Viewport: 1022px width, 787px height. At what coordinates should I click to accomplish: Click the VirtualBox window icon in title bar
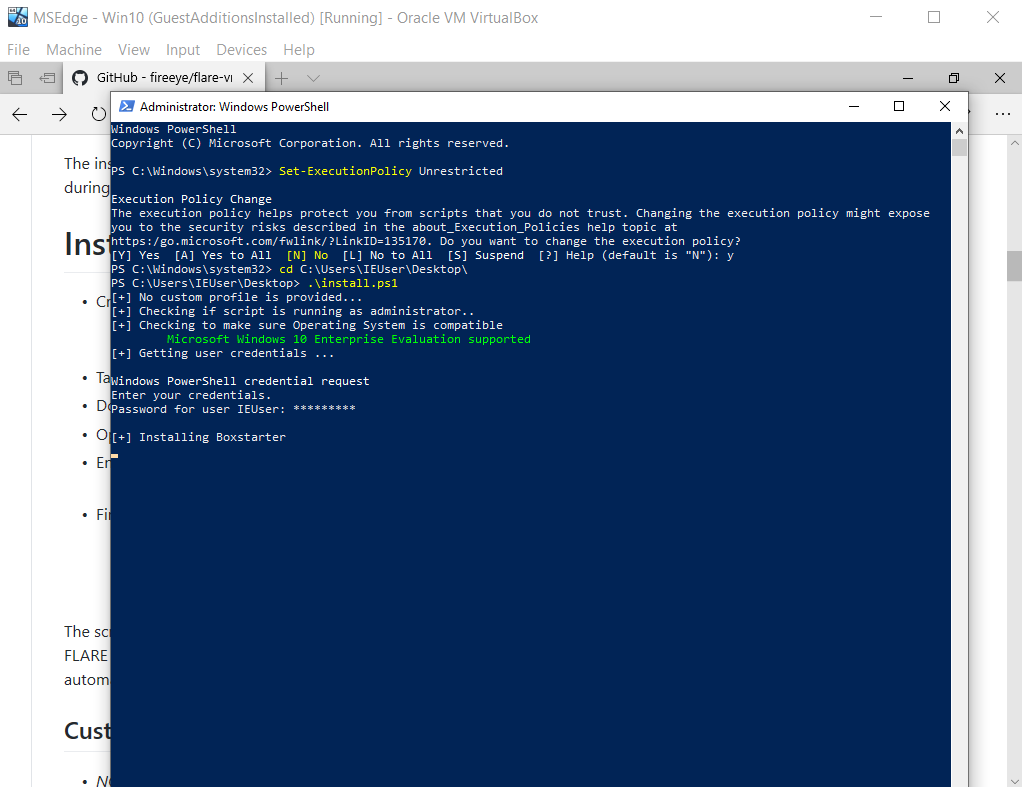(x=17, y=17)
